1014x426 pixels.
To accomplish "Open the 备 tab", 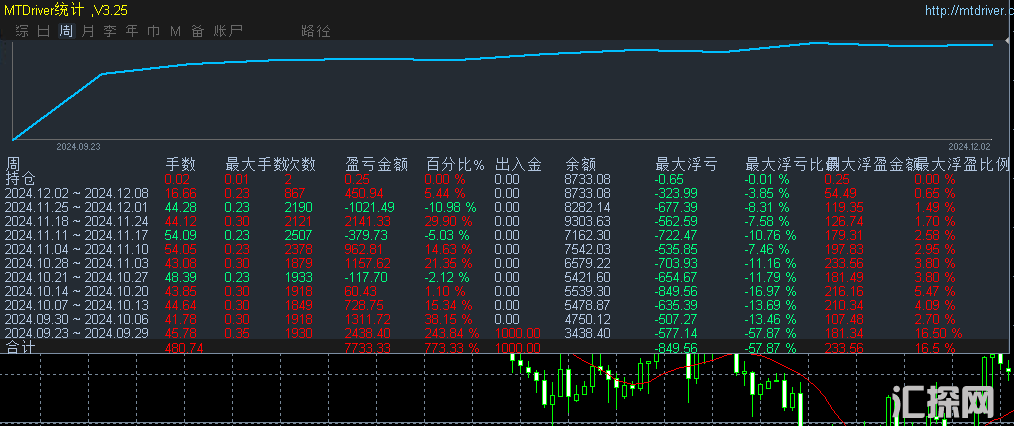I will coord(197,31).
